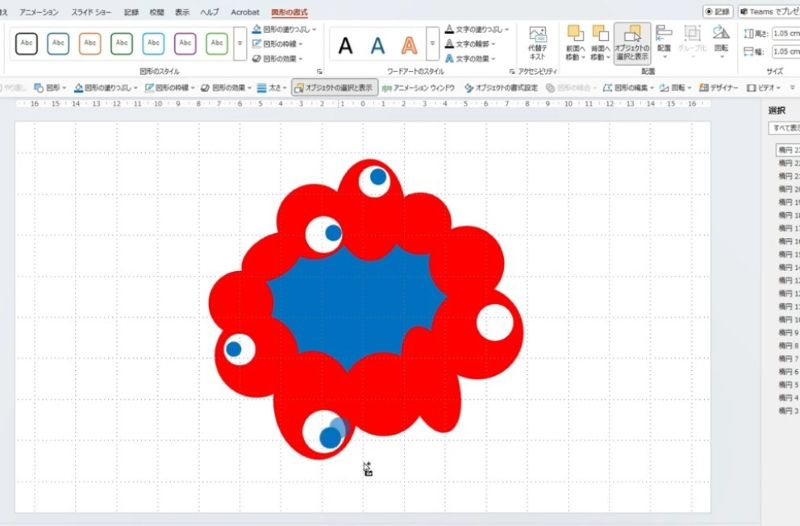Open the ribbon 回転 (Rotate) icon menu
The height and width of the screenshot is (526, 800).
point(721,43)
